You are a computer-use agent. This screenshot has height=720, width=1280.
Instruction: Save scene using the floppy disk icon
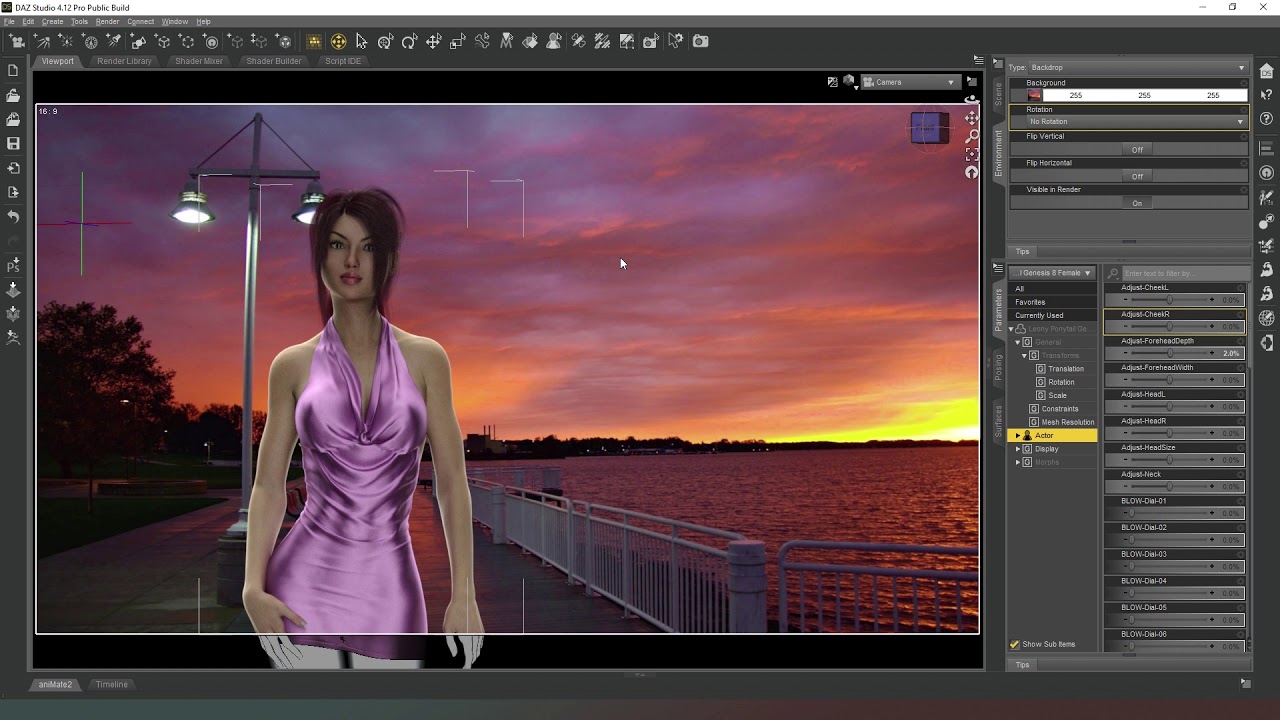[x=13, y=143]
